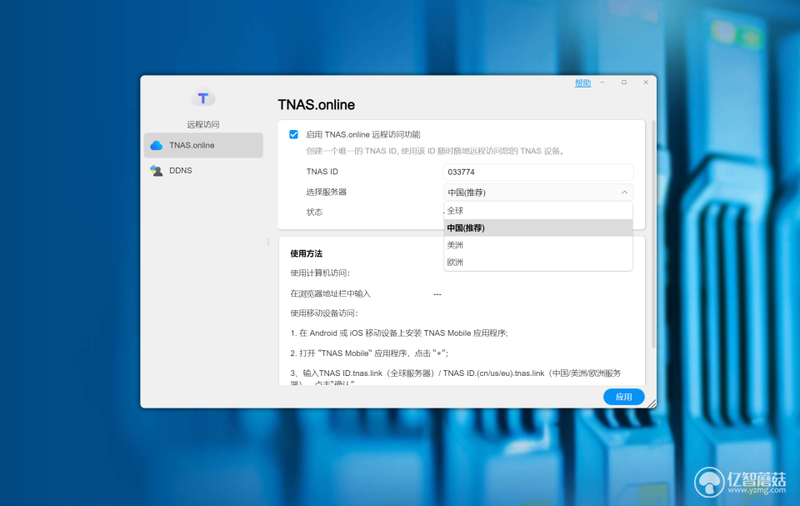800x506 pixels.
Task: Click the step 1 Android or iOS instruction
Action: click(x=399, y=333)
